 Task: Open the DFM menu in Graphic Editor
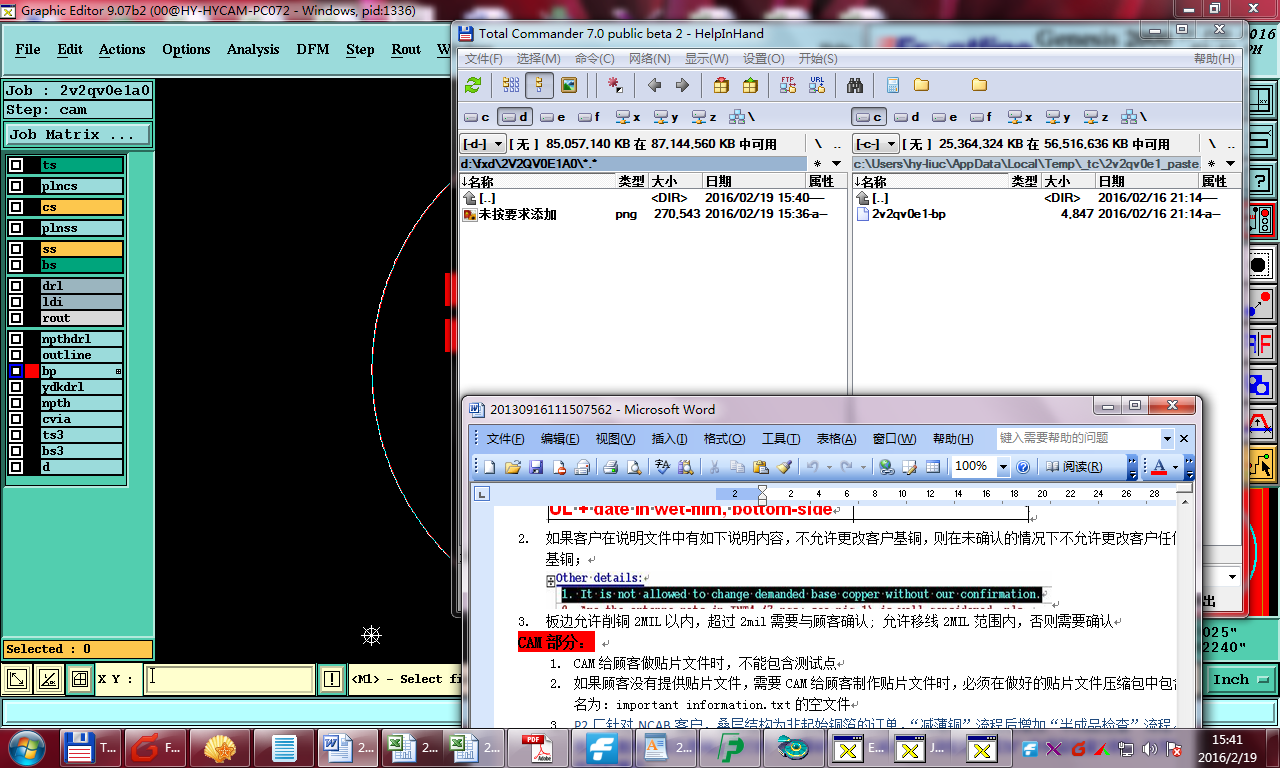coord(313,49)
